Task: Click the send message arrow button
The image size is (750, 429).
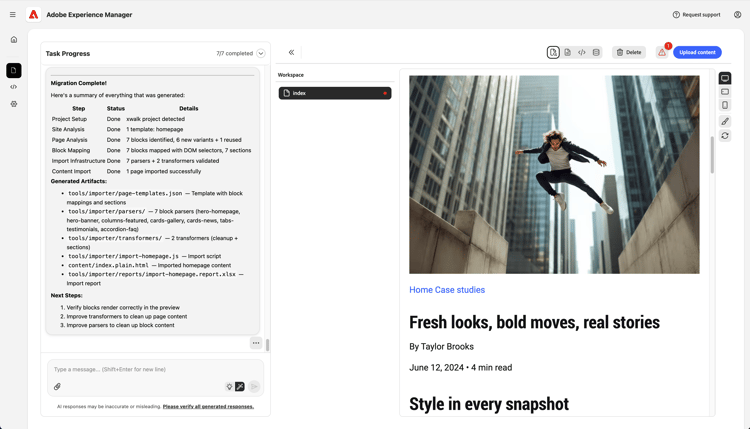Action: (254, 386)
